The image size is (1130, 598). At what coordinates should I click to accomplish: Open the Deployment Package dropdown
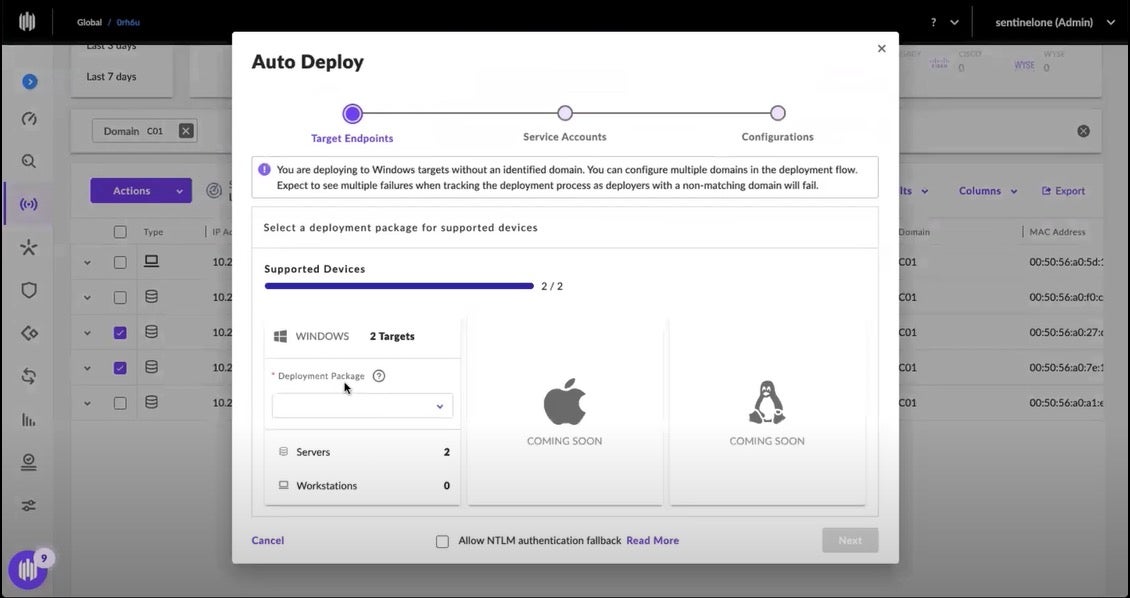click(362, 406)
